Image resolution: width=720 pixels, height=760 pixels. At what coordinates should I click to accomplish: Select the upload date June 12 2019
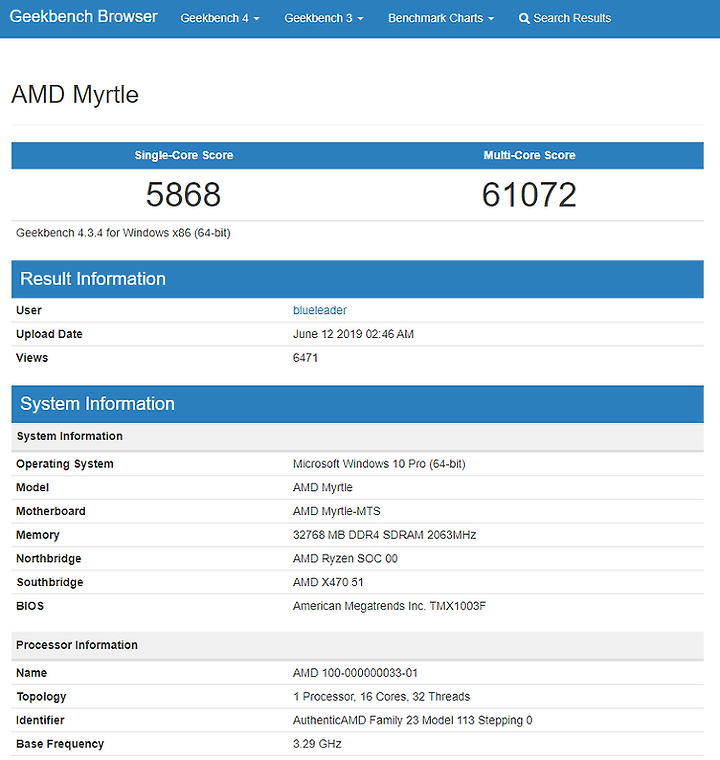coord(353,334)
